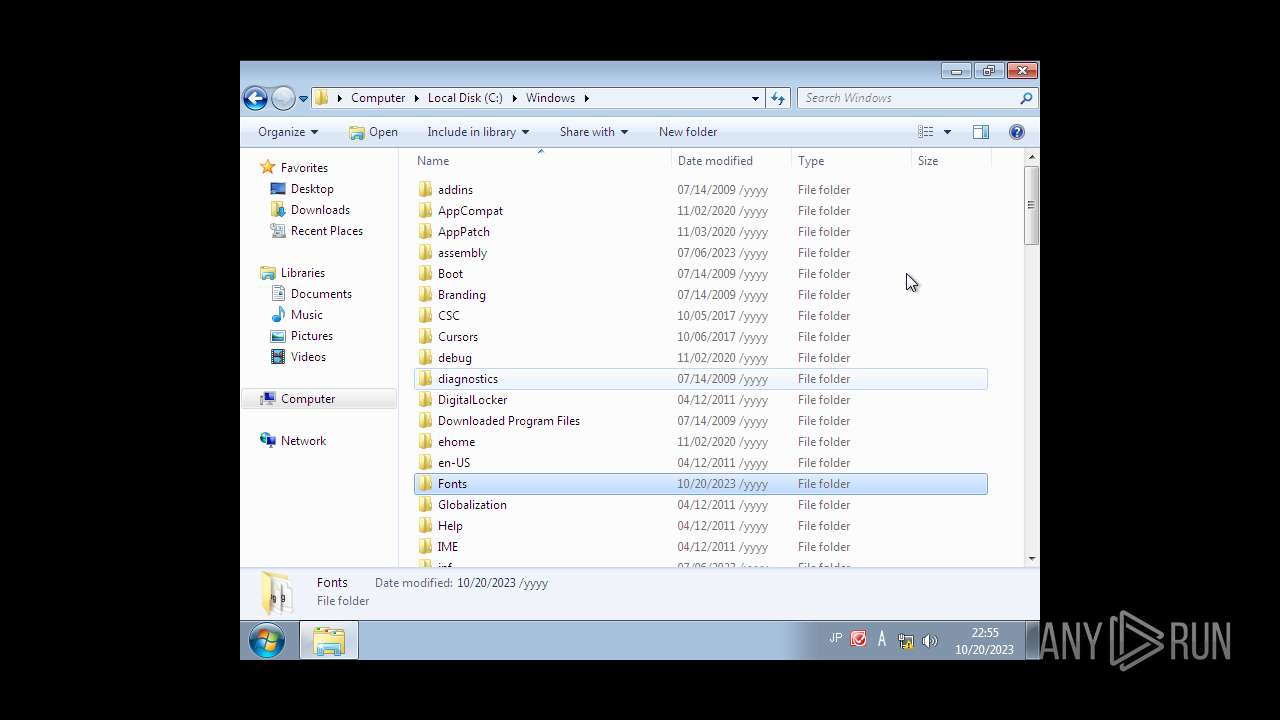The image size is (1280, 720).
Task: Toggle the preview pane
Action: point(981,132)
